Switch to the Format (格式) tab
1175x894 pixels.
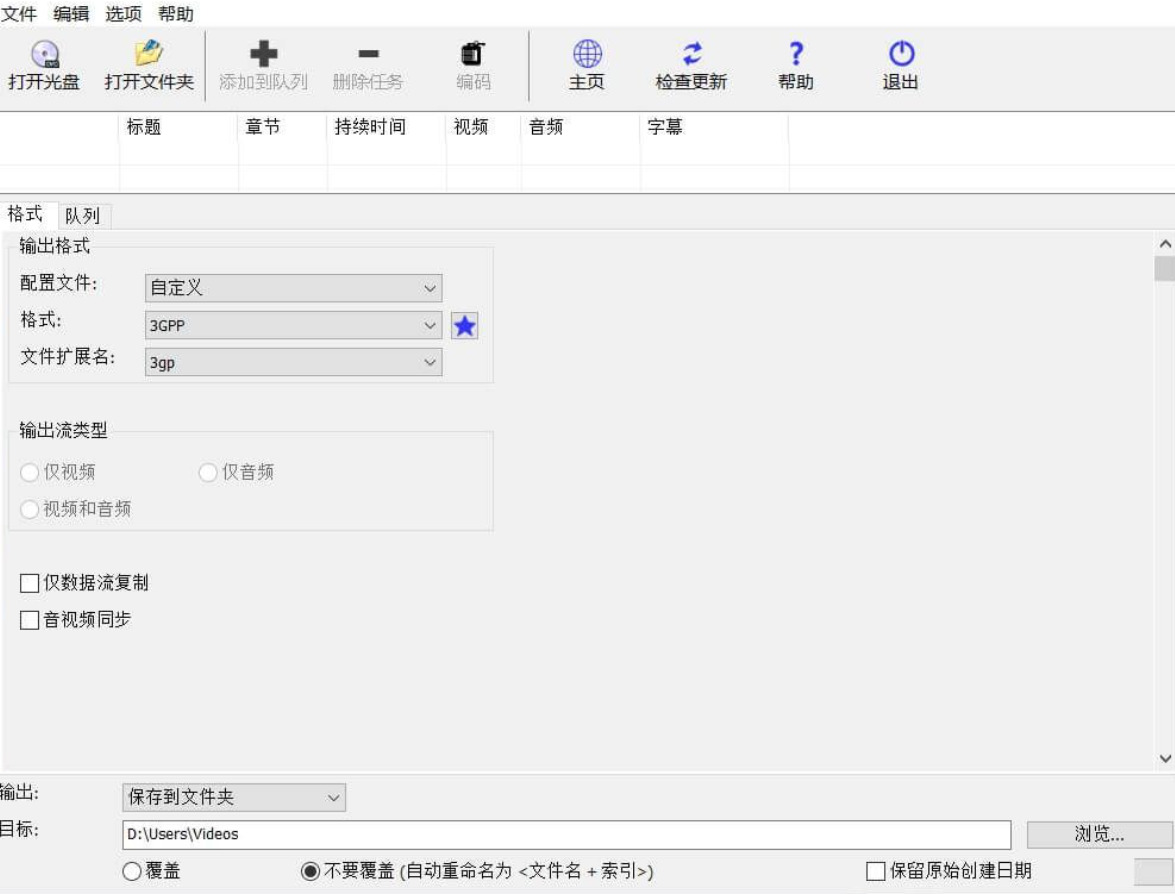pyautogui.click(x=25, y=214)
